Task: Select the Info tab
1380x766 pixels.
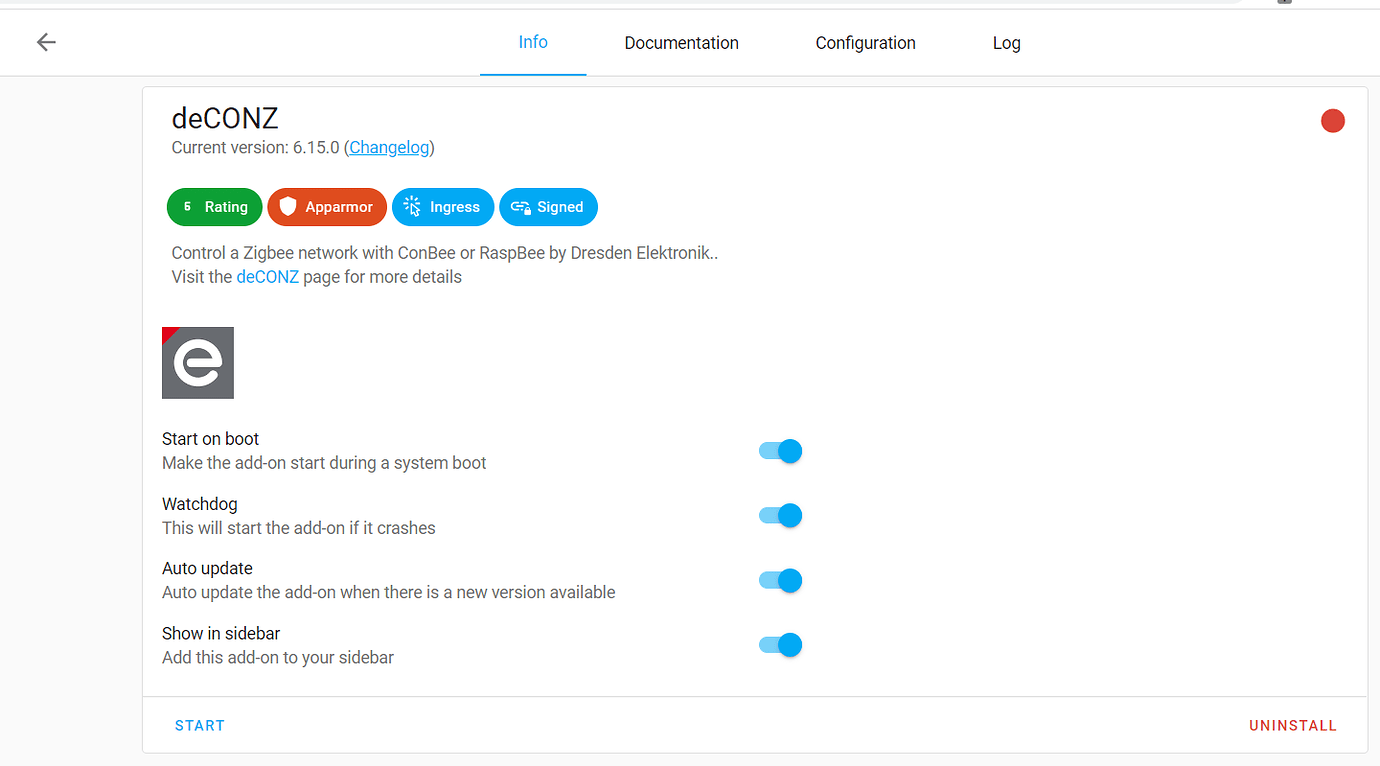Action: [x=533, y=42]
